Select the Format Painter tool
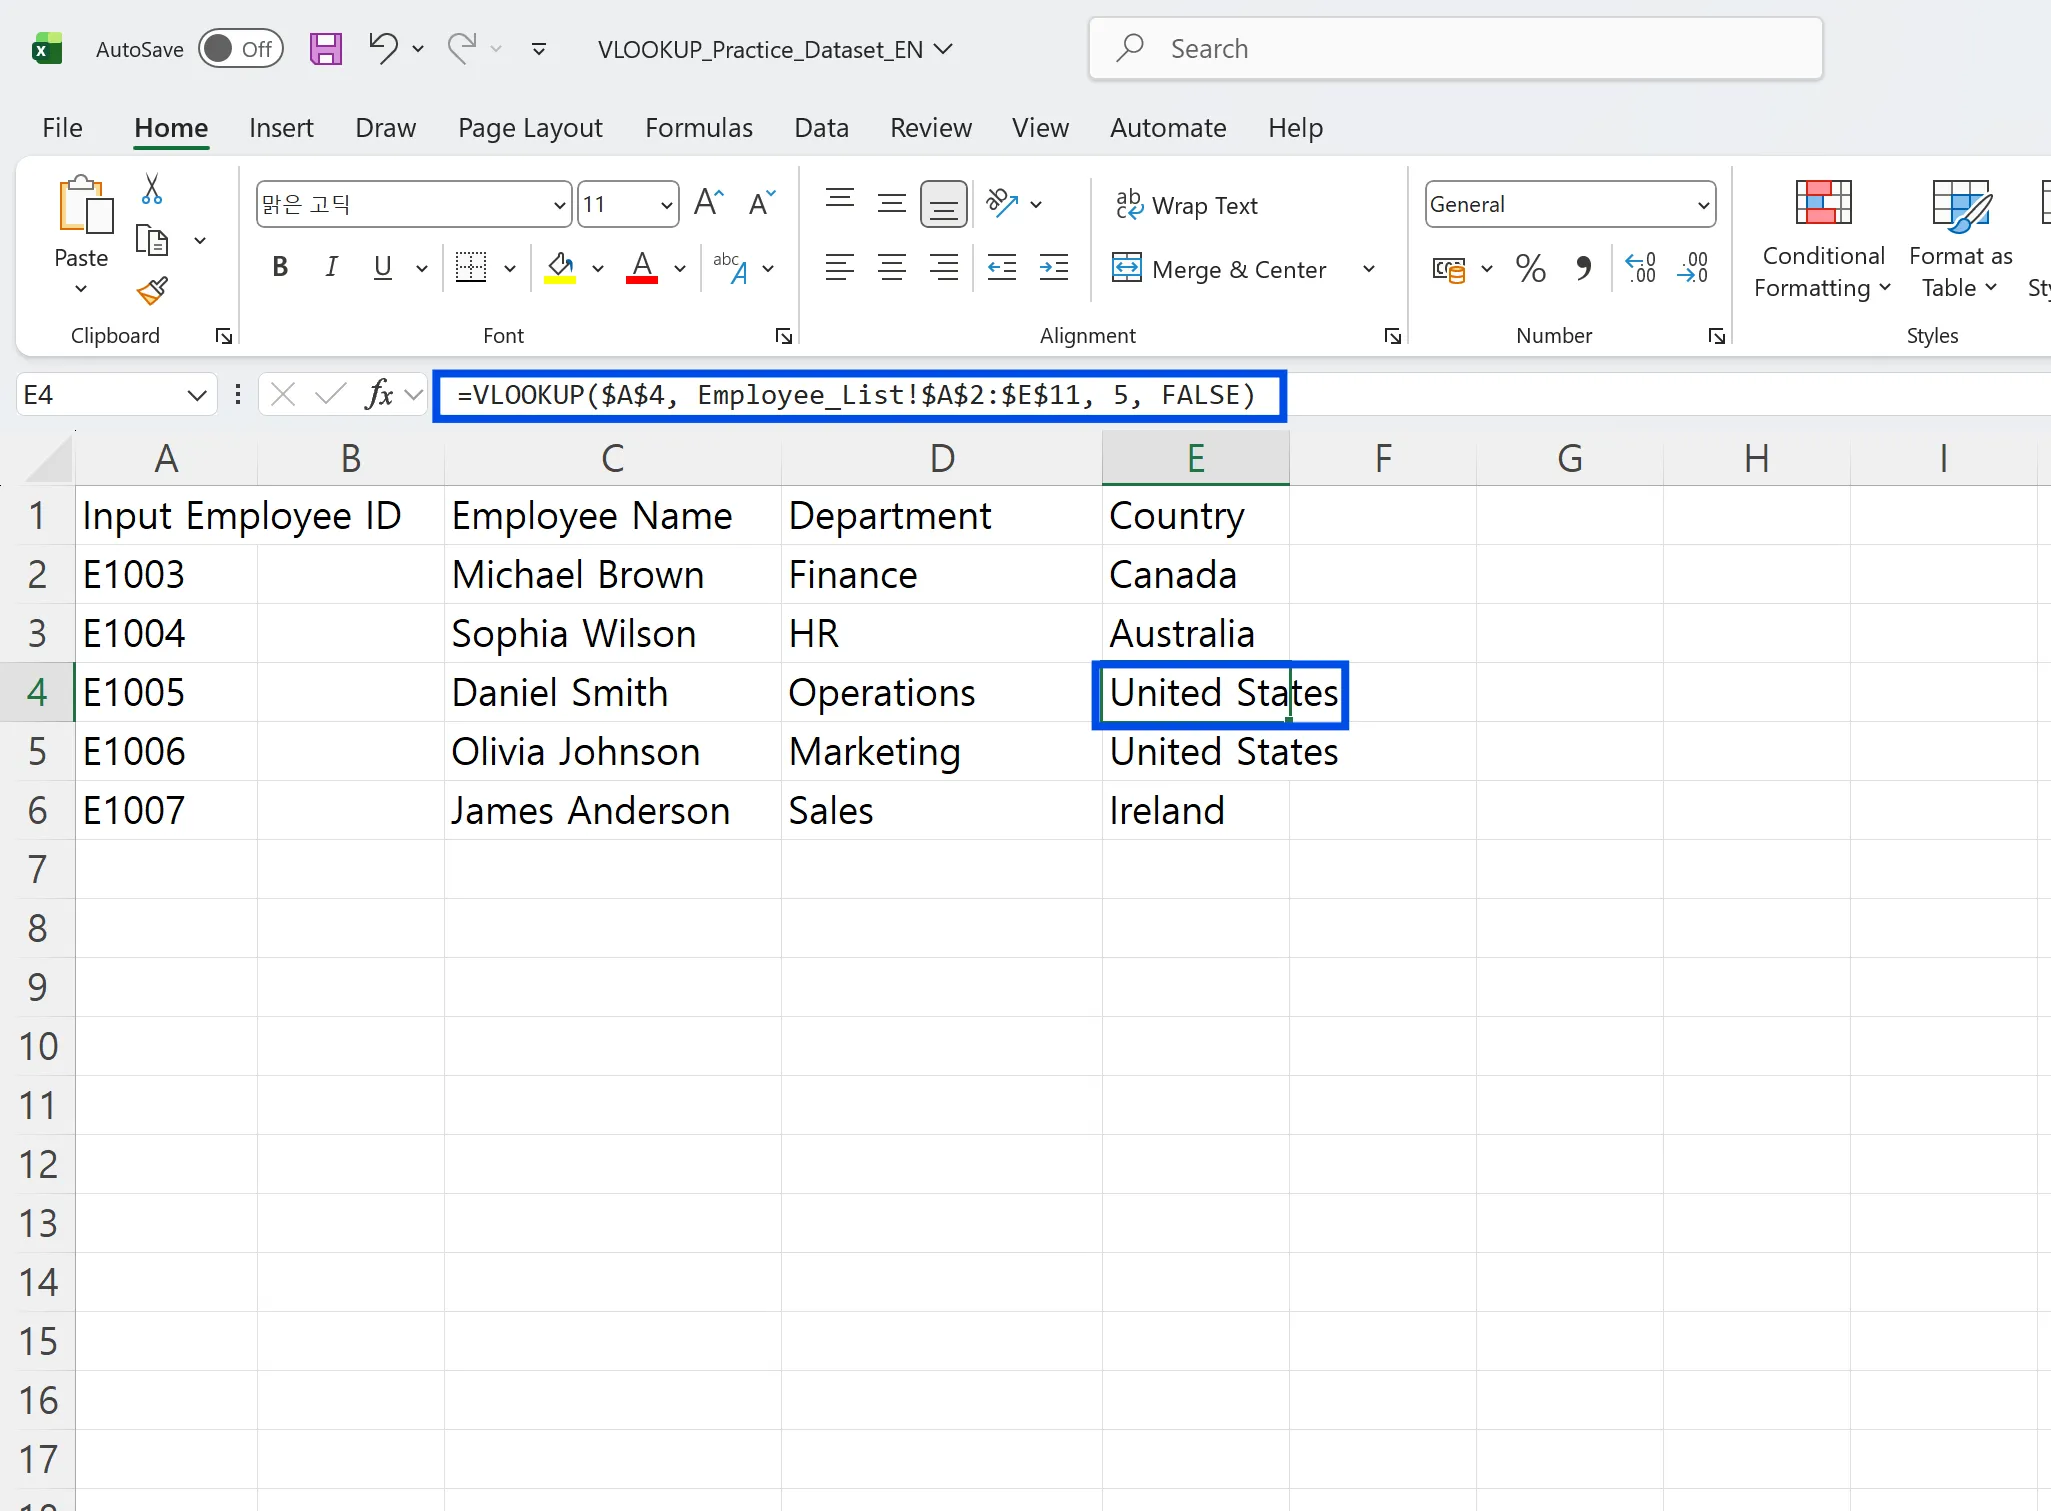The width and height of the screenshot is (2051, 1511). coord(152,291)
